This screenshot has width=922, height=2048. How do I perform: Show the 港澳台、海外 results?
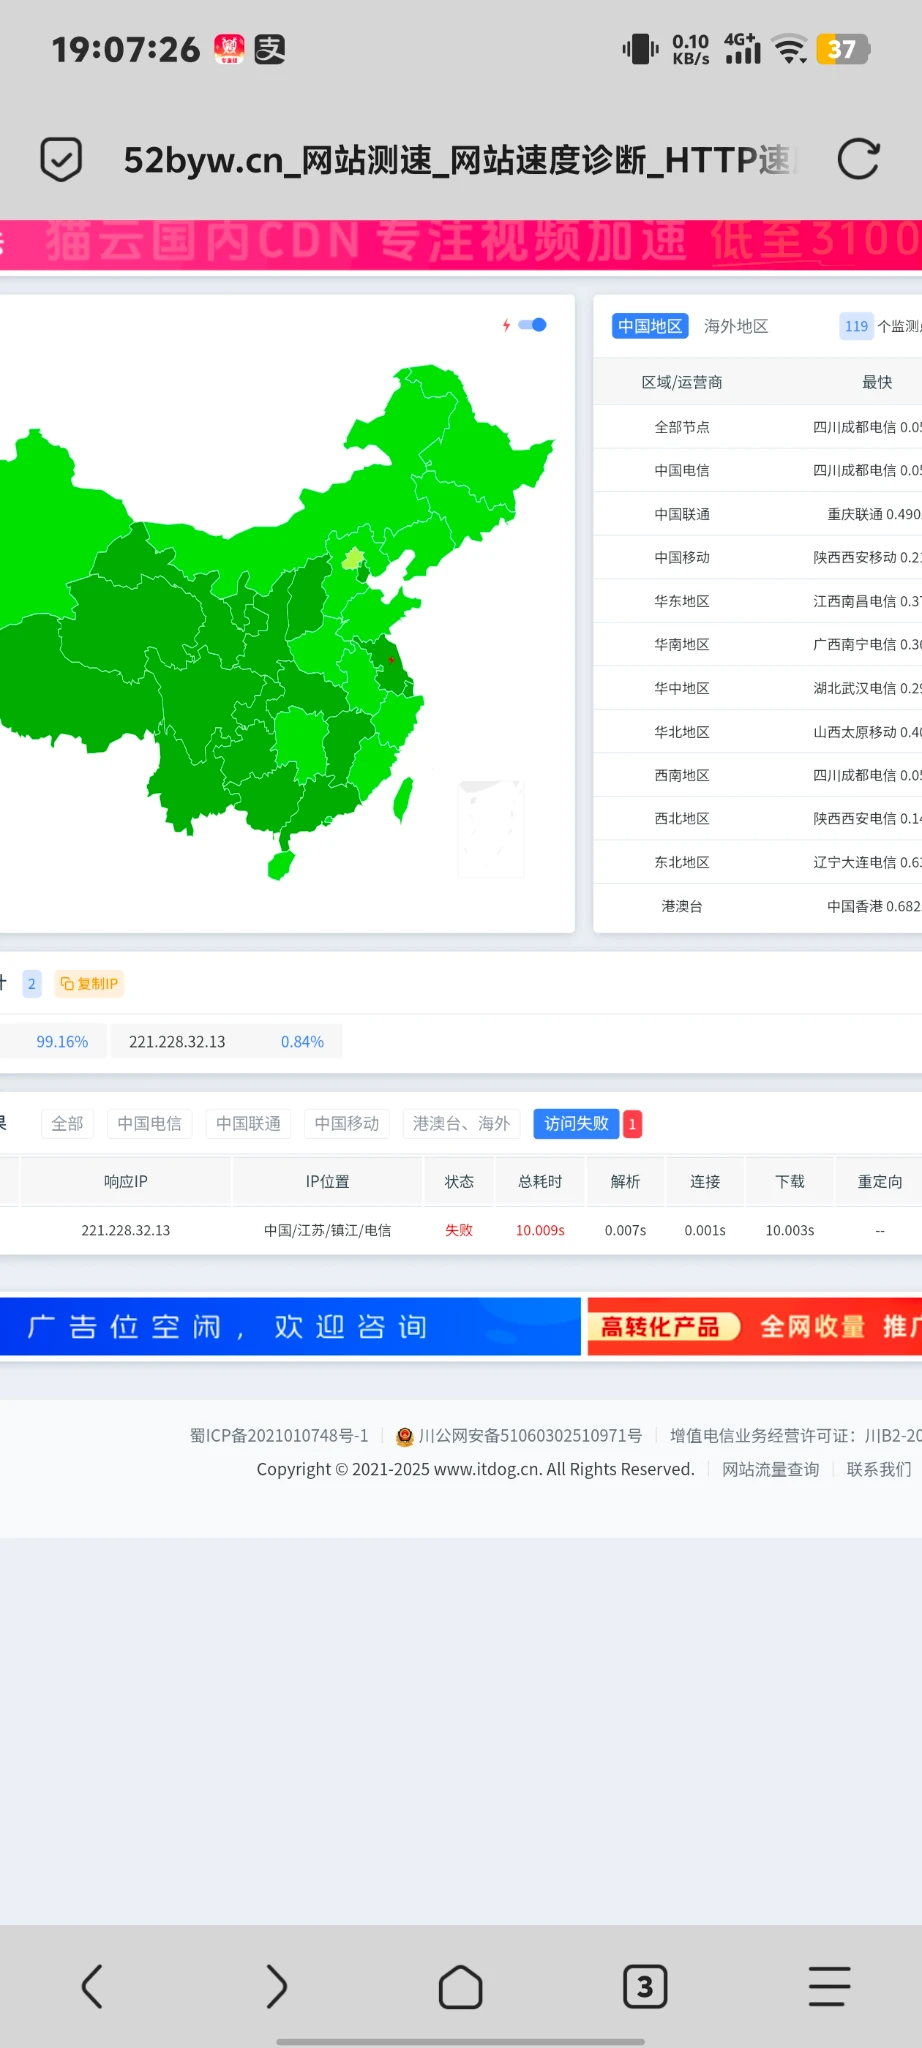pyautogui.click(x=461, y=1124)
